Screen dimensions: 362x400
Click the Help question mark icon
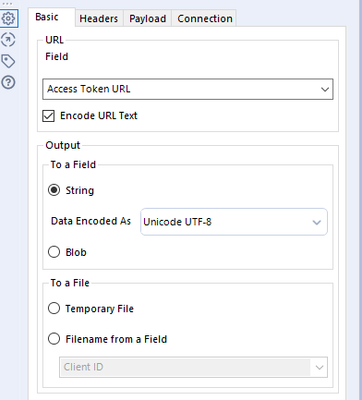8,82
